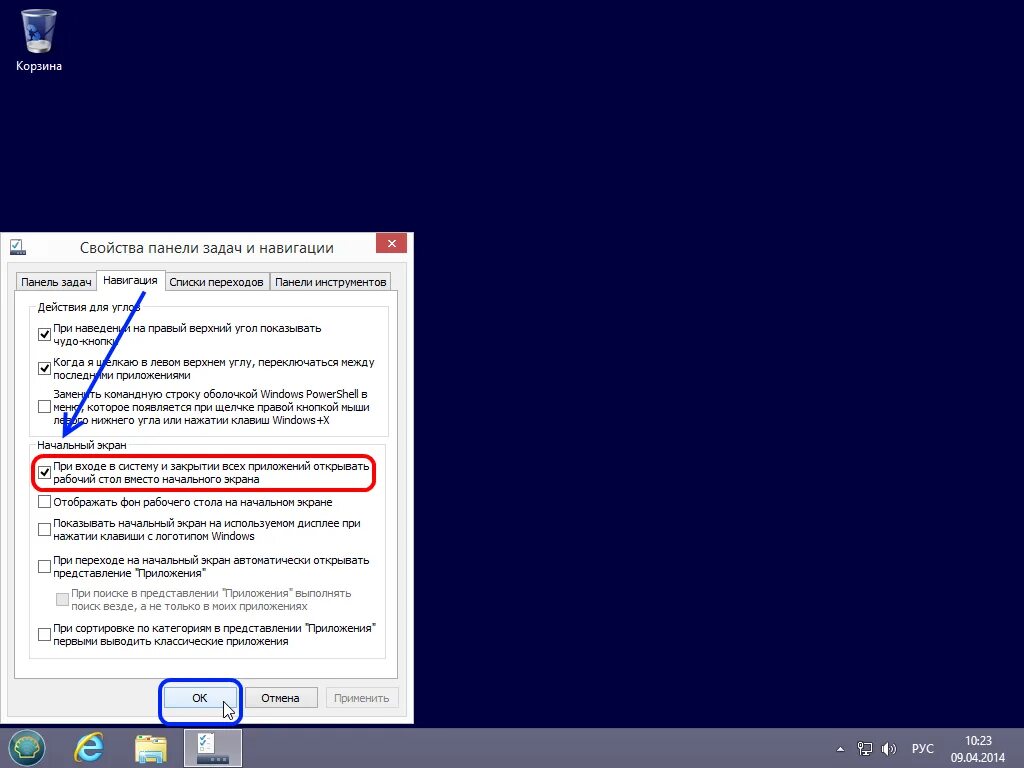Toggle switching recent apps at upper-left corner
The width and height of the screenshot is (1024, 768).
[x=44, y=368]
